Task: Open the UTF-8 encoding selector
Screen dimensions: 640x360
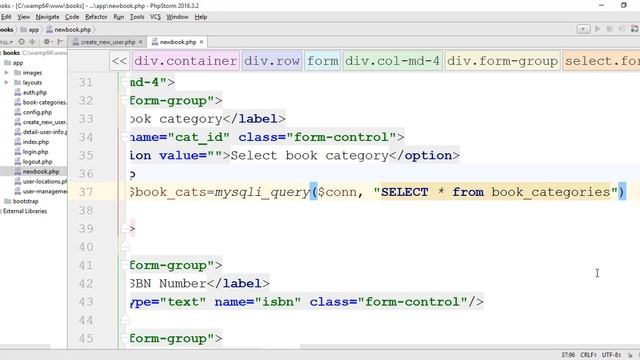Action: tap(611, 355)
